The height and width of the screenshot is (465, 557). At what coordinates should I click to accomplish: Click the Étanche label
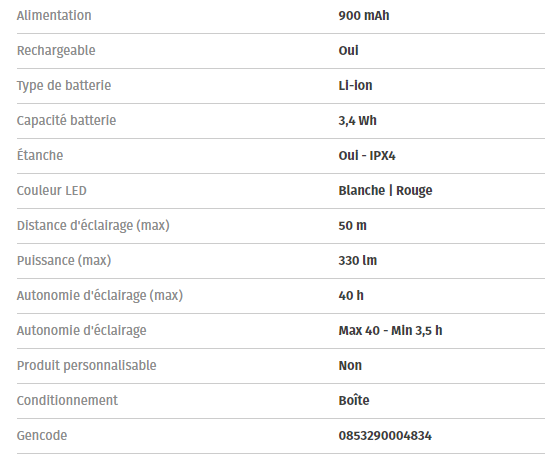tap(40, 155)
